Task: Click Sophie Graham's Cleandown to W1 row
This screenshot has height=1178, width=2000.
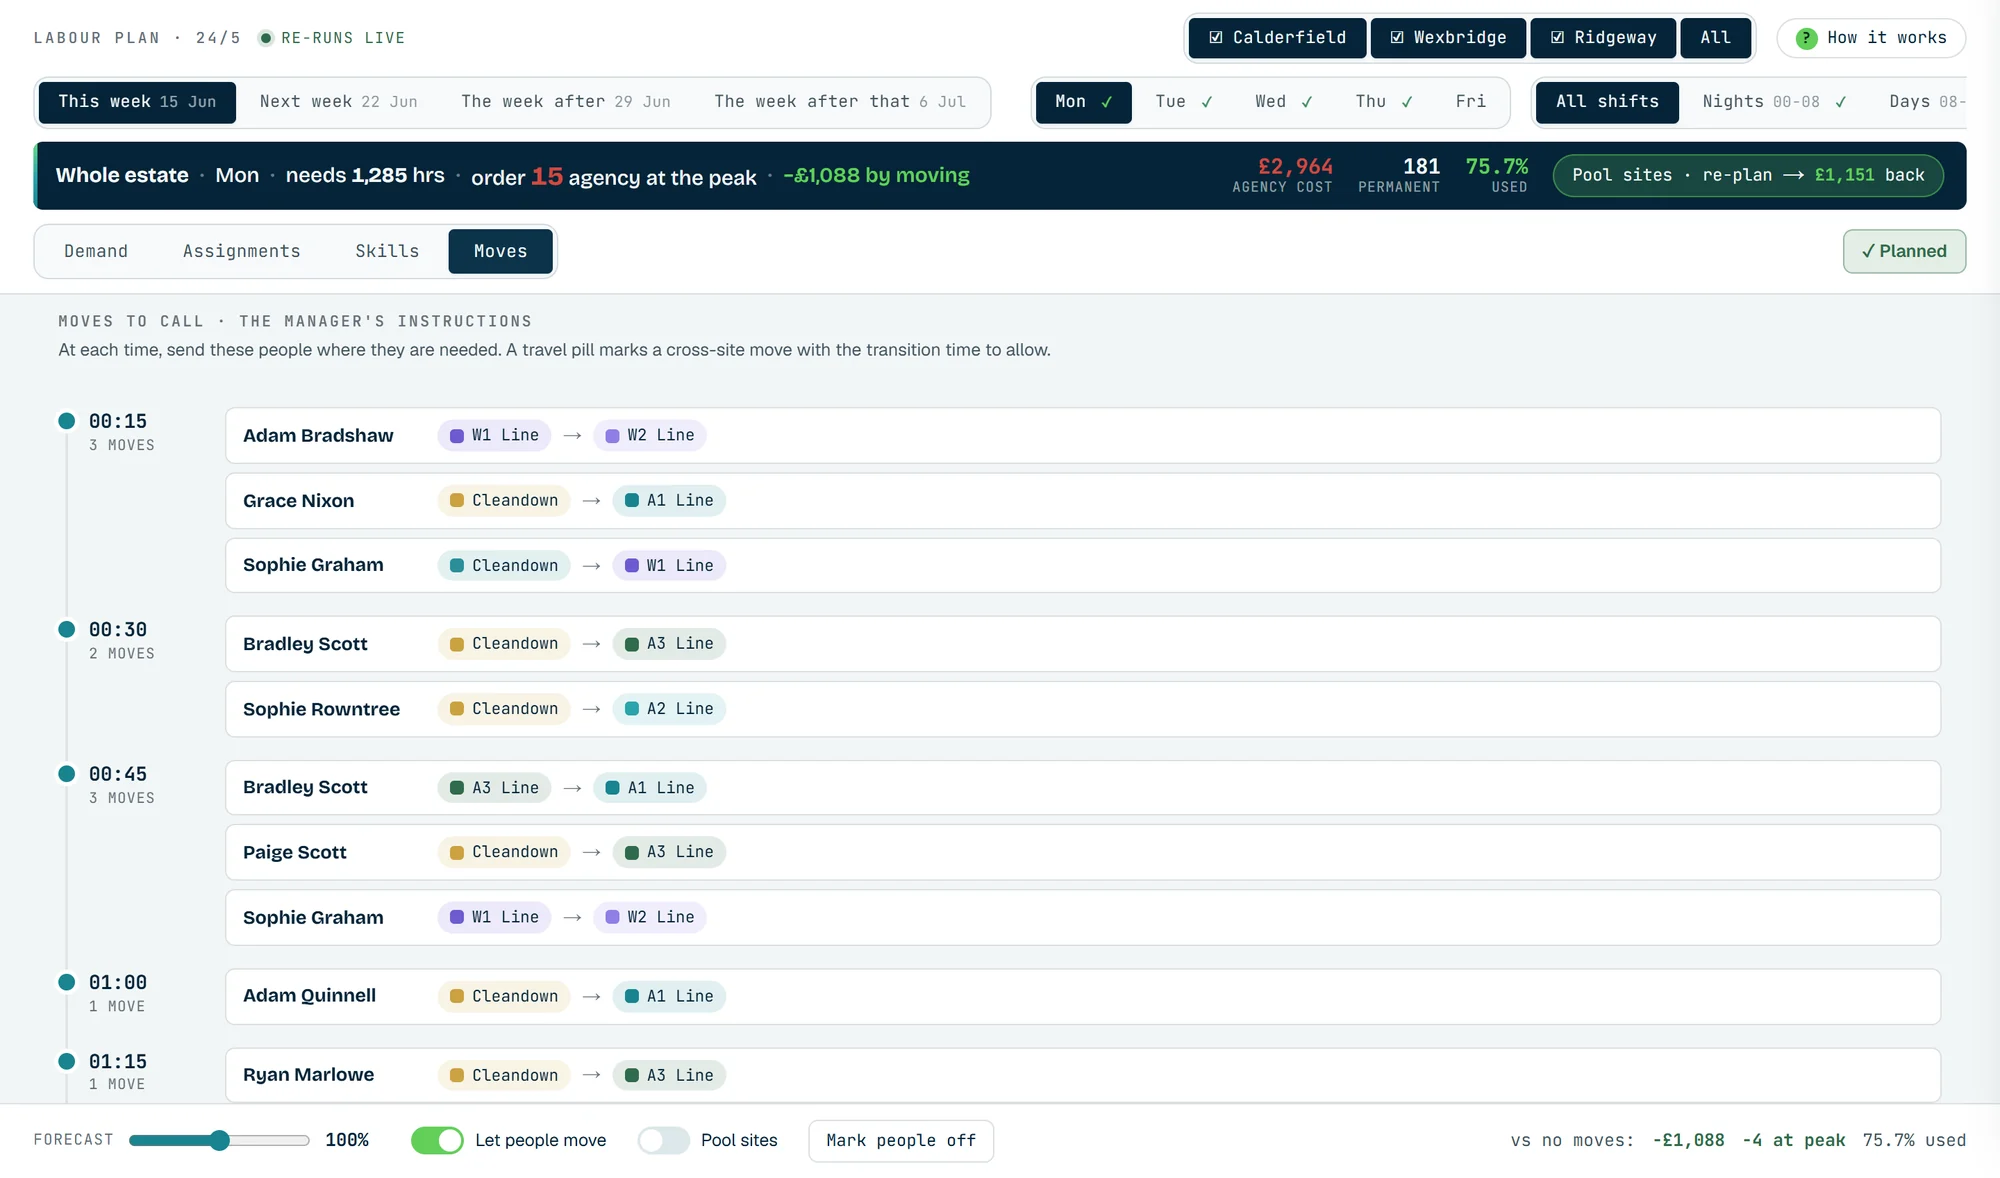Action: tap(1083, 565)
